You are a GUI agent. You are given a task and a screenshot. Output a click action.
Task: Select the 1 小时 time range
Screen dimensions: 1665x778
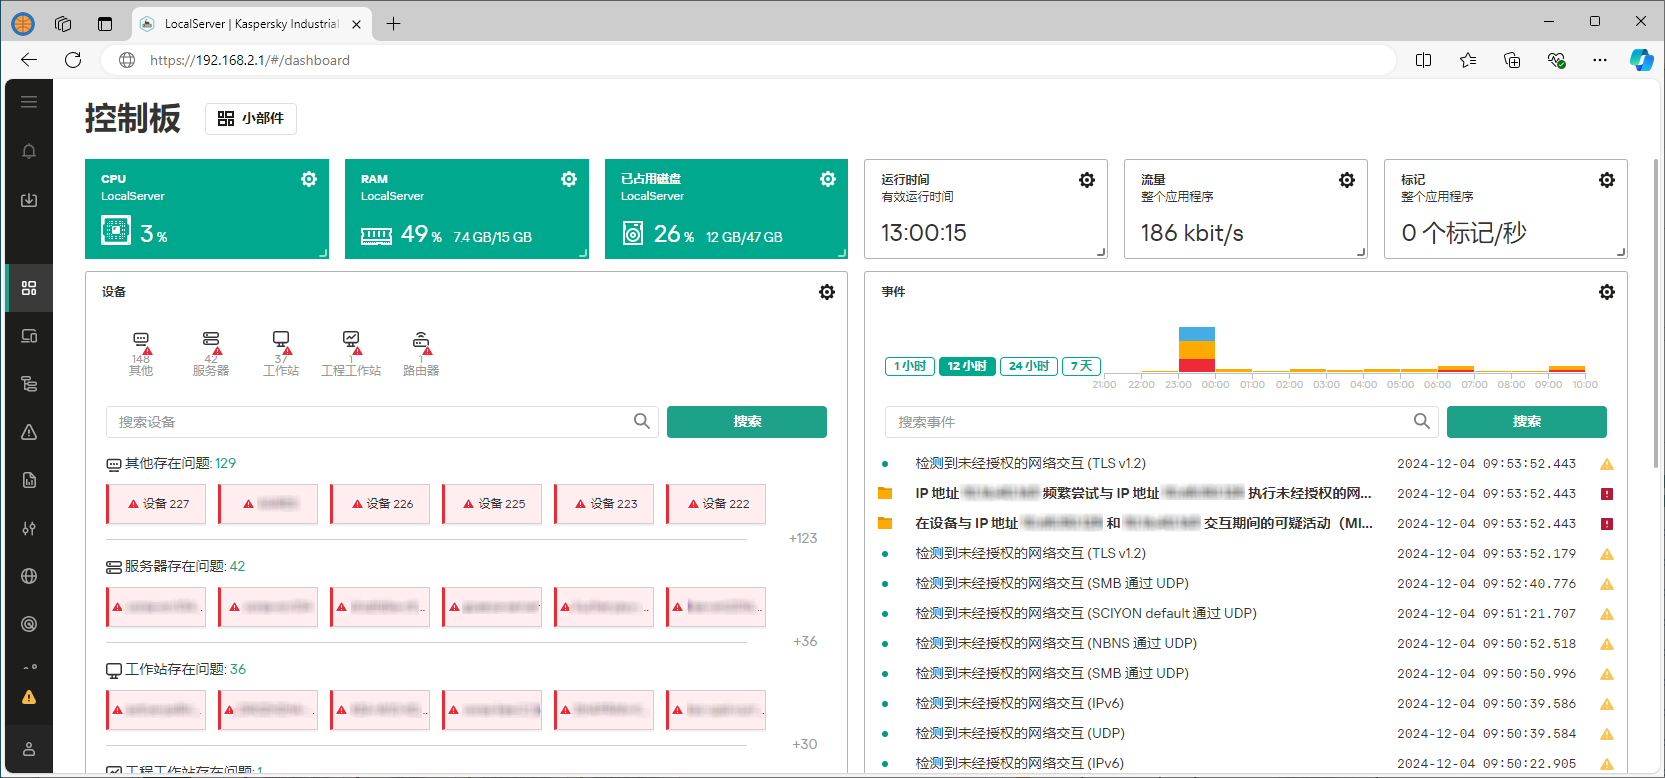pos(909,366)
